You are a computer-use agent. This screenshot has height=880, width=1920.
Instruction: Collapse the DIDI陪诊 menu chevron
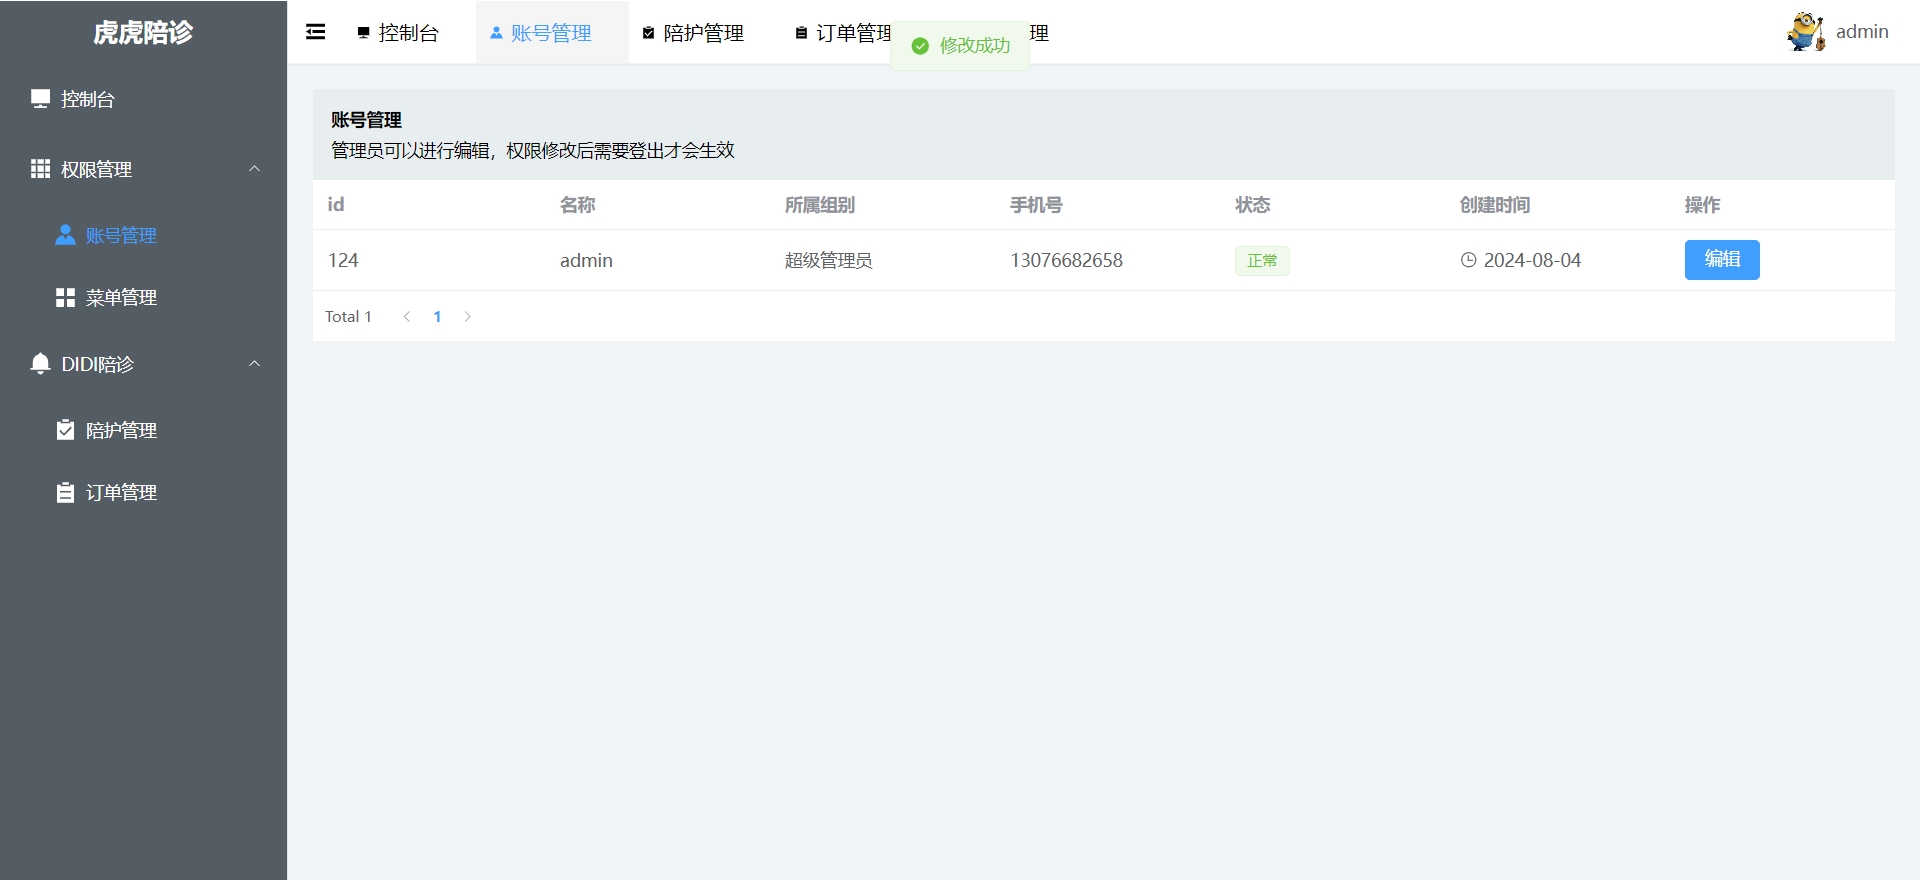click(x=254, y=364)
